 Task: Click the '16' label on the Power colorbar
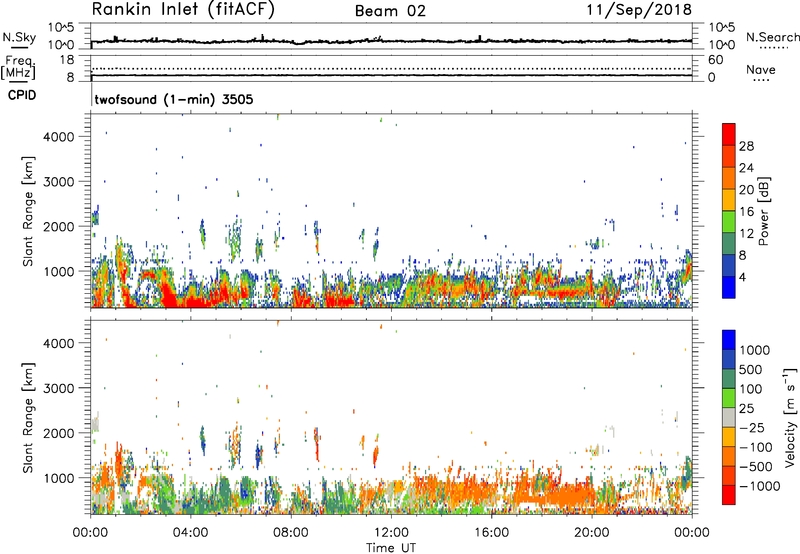(x=746, y=212)
